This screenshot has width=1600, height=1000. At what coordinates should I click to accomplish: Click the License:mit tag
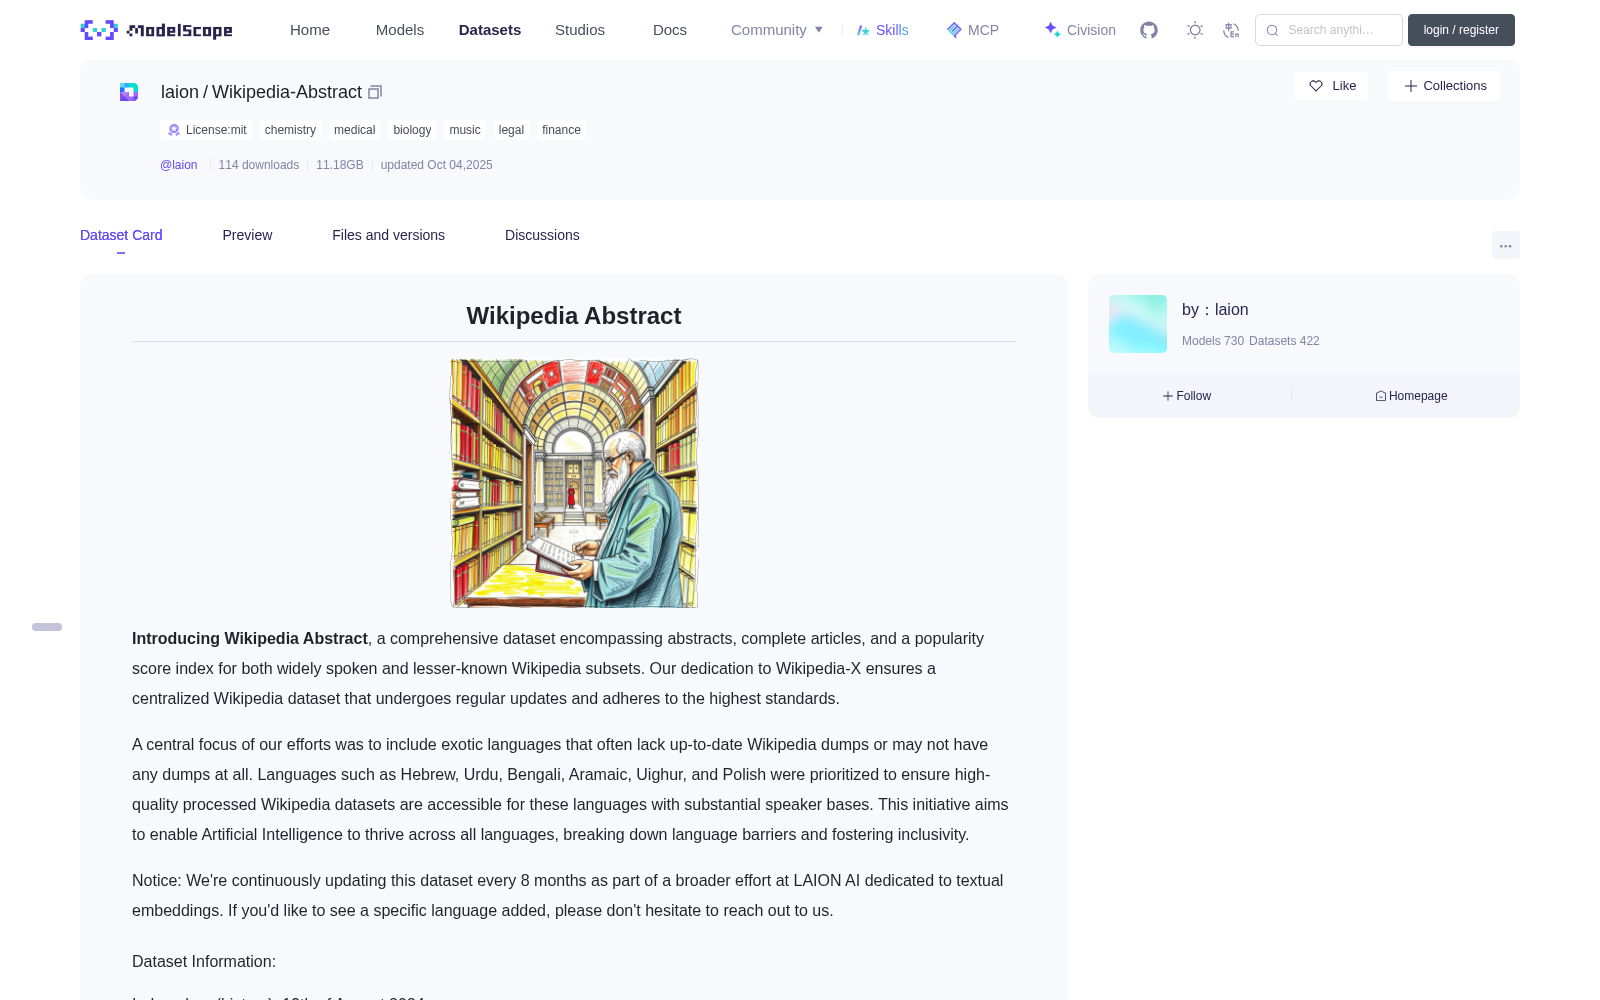(x=207, y=130)
